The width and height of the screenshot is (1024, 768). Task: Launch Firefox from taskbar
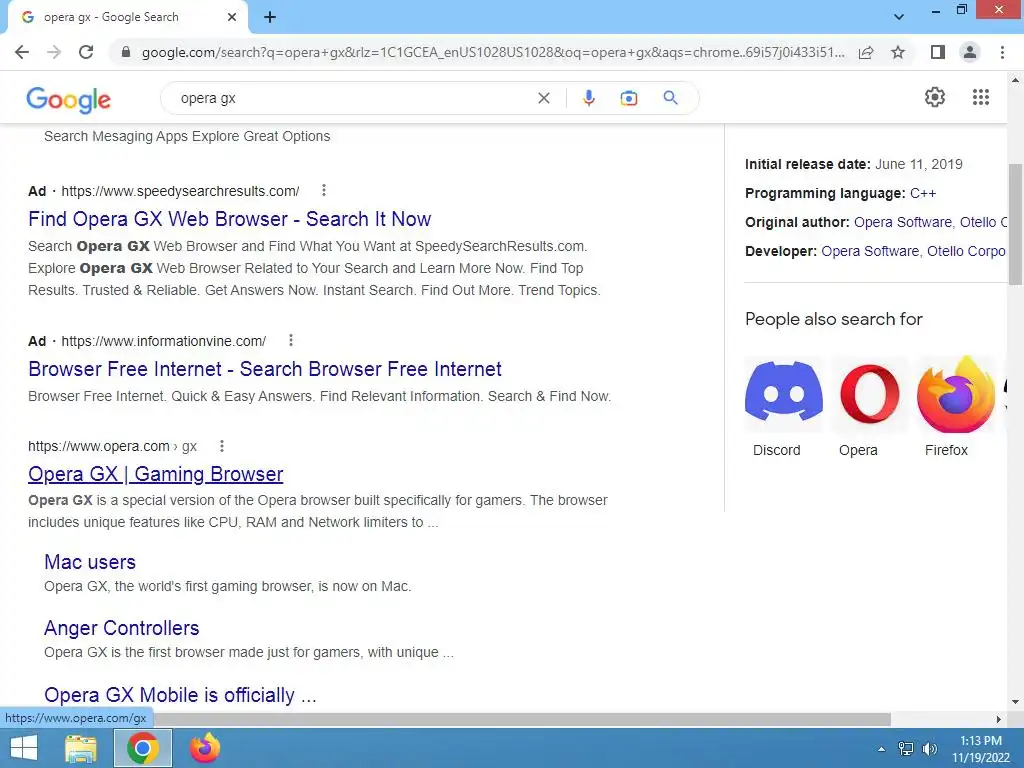click(204, 748)
